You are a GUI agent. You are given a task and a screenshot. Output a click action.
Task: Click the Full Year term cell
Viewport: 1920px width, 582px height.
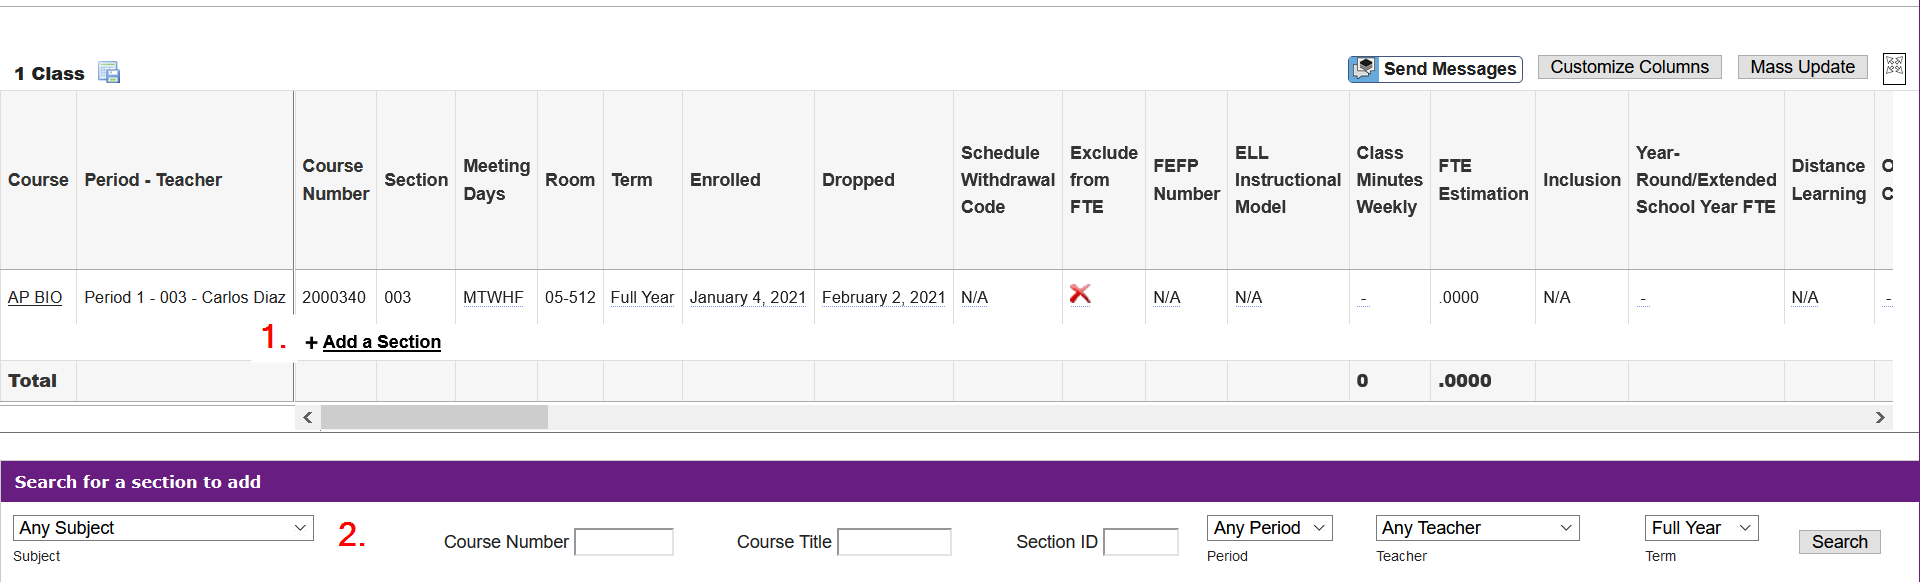pyautogui.click(x=642, y=297)
